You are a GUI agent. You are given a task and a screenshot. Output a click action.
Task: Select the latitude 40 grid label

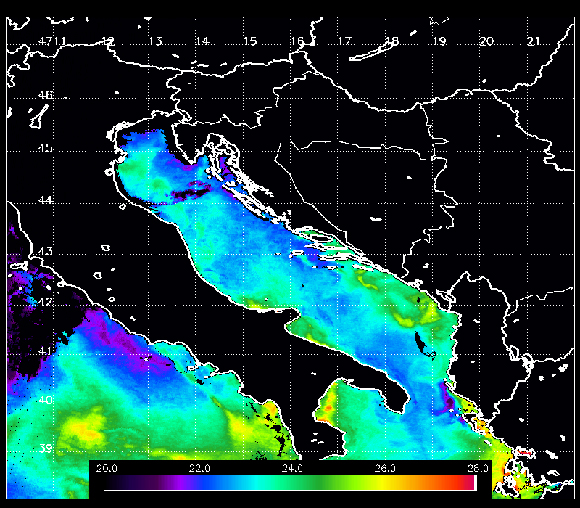(x=45, y=400)
